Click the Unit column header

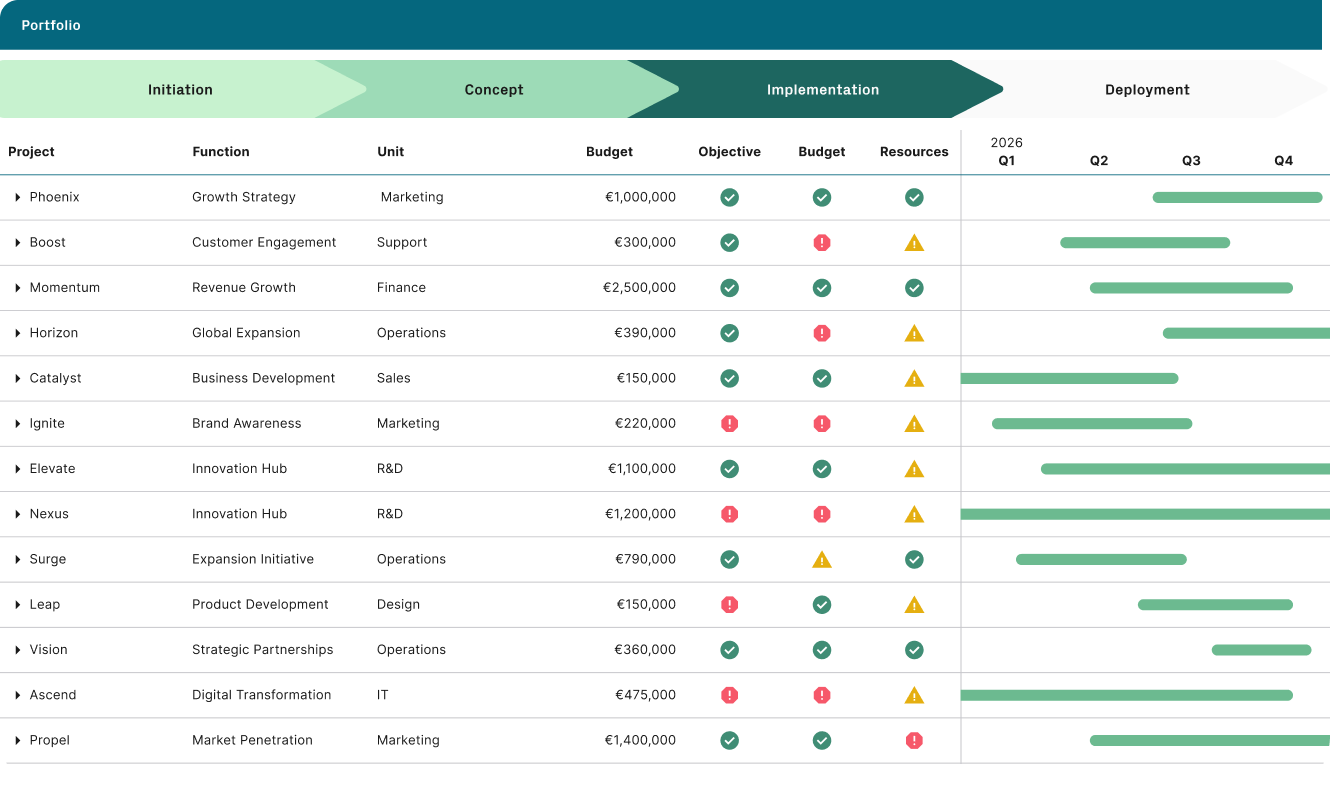390,152
